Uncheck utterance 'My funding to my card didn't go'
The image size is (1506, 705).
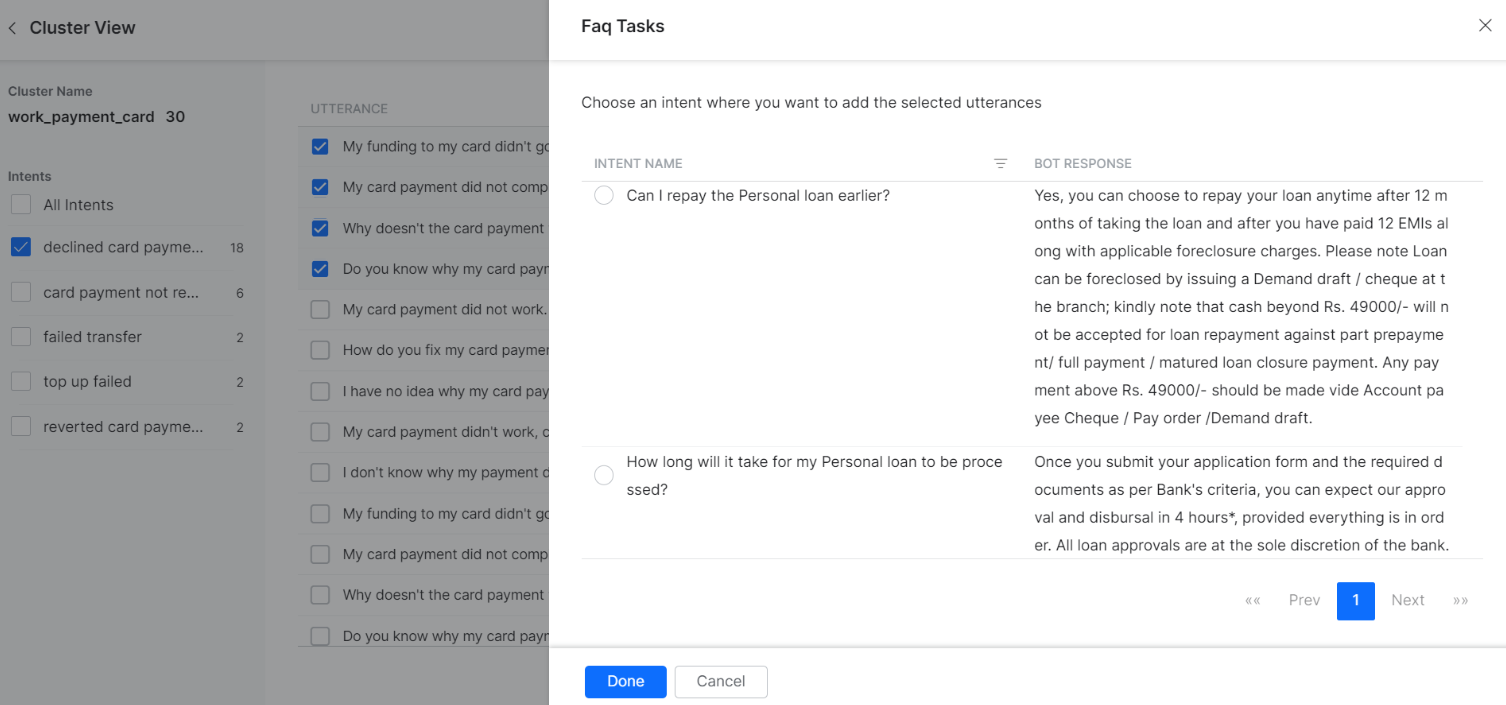point(320,146)
